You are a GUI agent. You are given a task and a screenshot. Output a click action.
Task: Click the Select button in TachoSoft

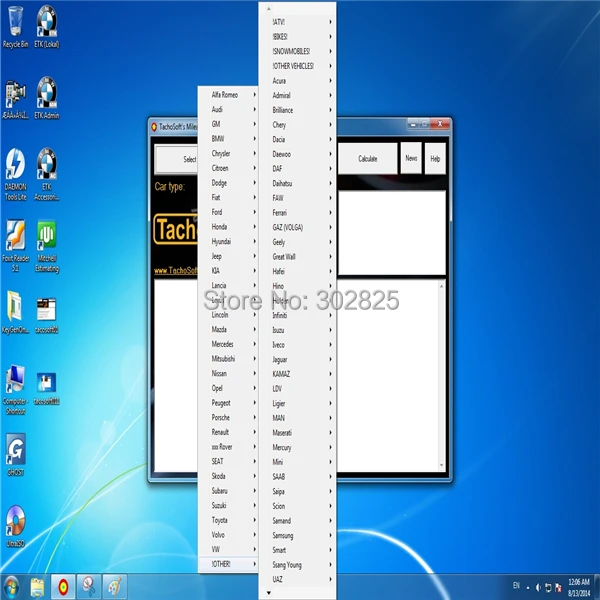point(176,159)
